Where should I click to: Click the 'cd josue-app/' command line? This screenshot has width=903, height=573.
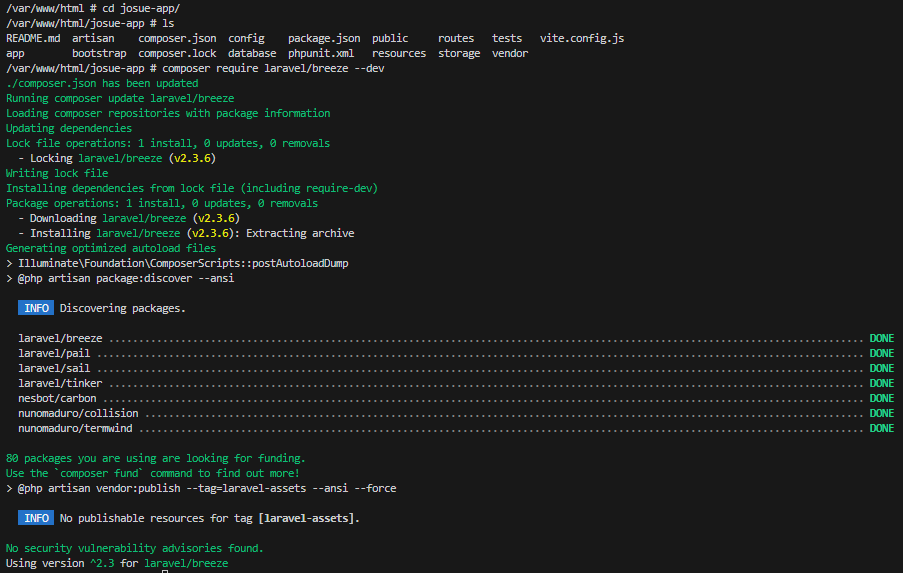coord(93,9)
